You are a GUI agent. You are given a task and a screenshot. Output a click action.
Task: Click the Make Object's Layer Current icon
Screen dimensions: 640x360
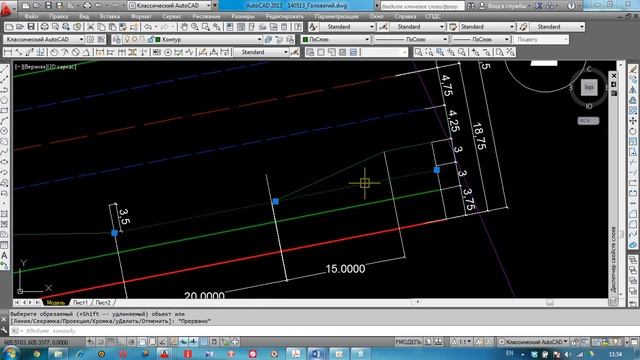268,40
